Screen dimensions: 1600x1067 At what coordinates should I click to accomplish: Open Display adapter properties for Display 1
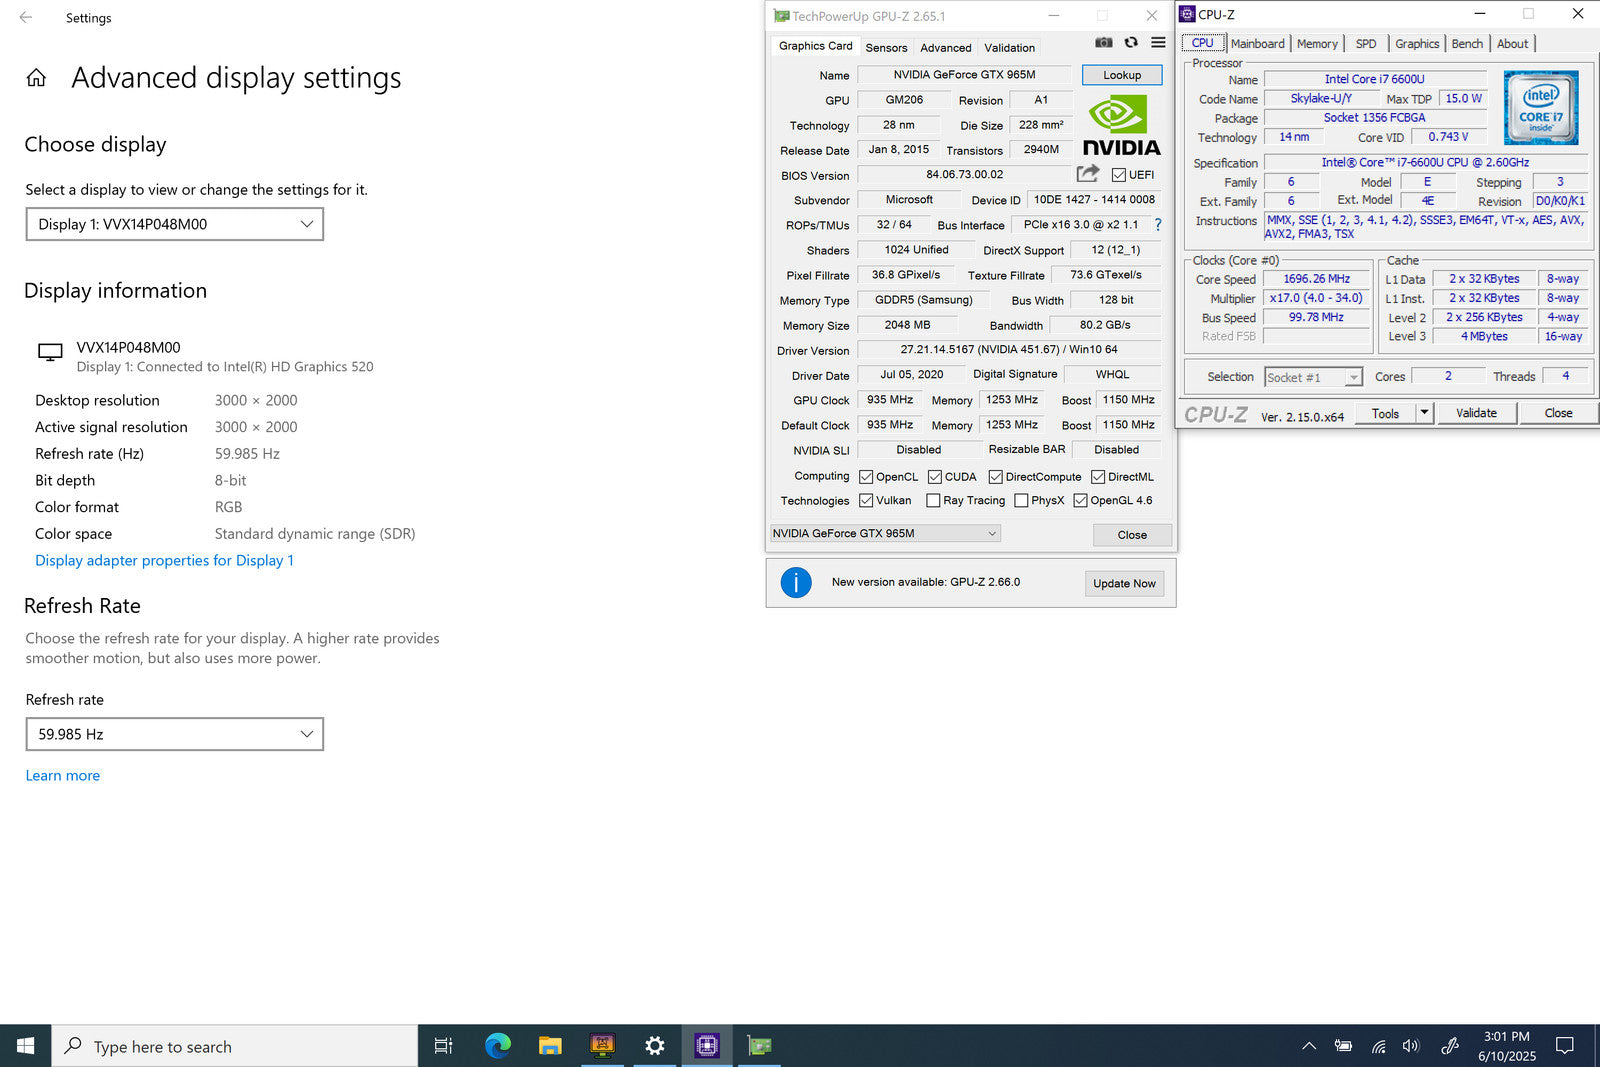pos(165,561)
